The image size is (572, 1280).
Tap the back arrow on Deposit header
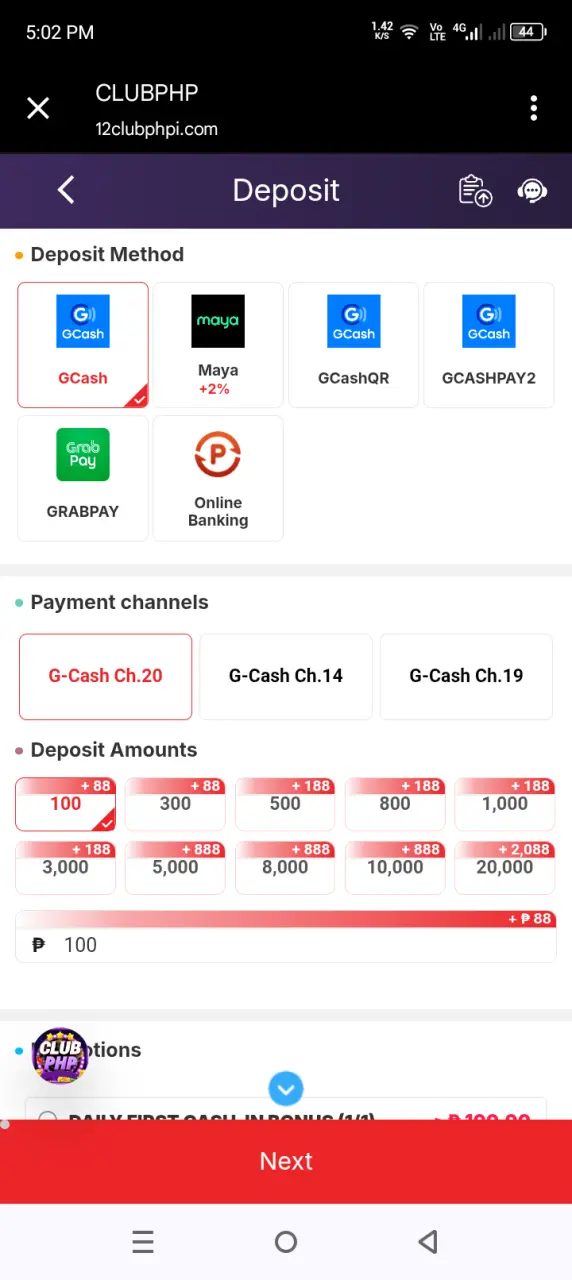(66, 190)
